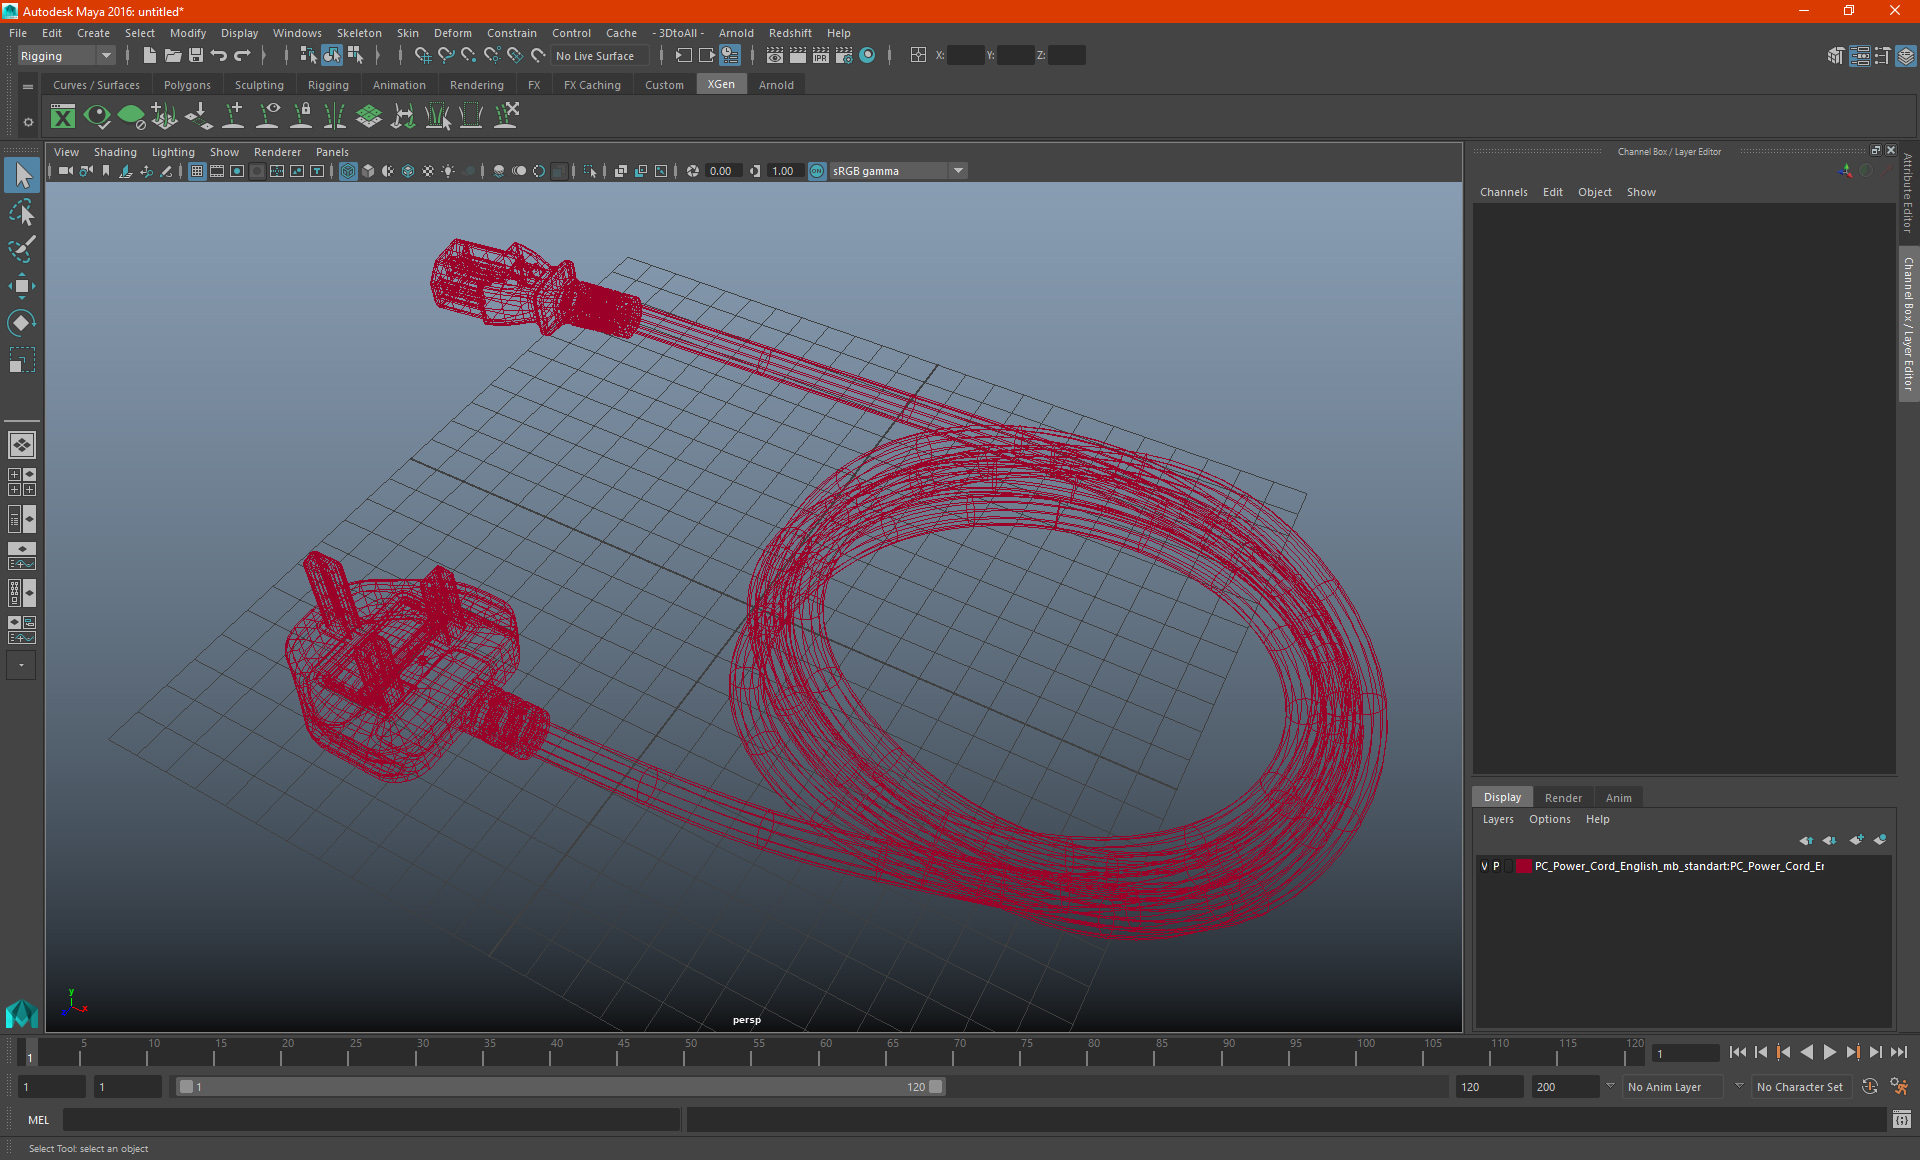This screenshot has height=1160, width=1920.
Task: Toggle auto keyframe button
Action: tap(1870, 1087)
